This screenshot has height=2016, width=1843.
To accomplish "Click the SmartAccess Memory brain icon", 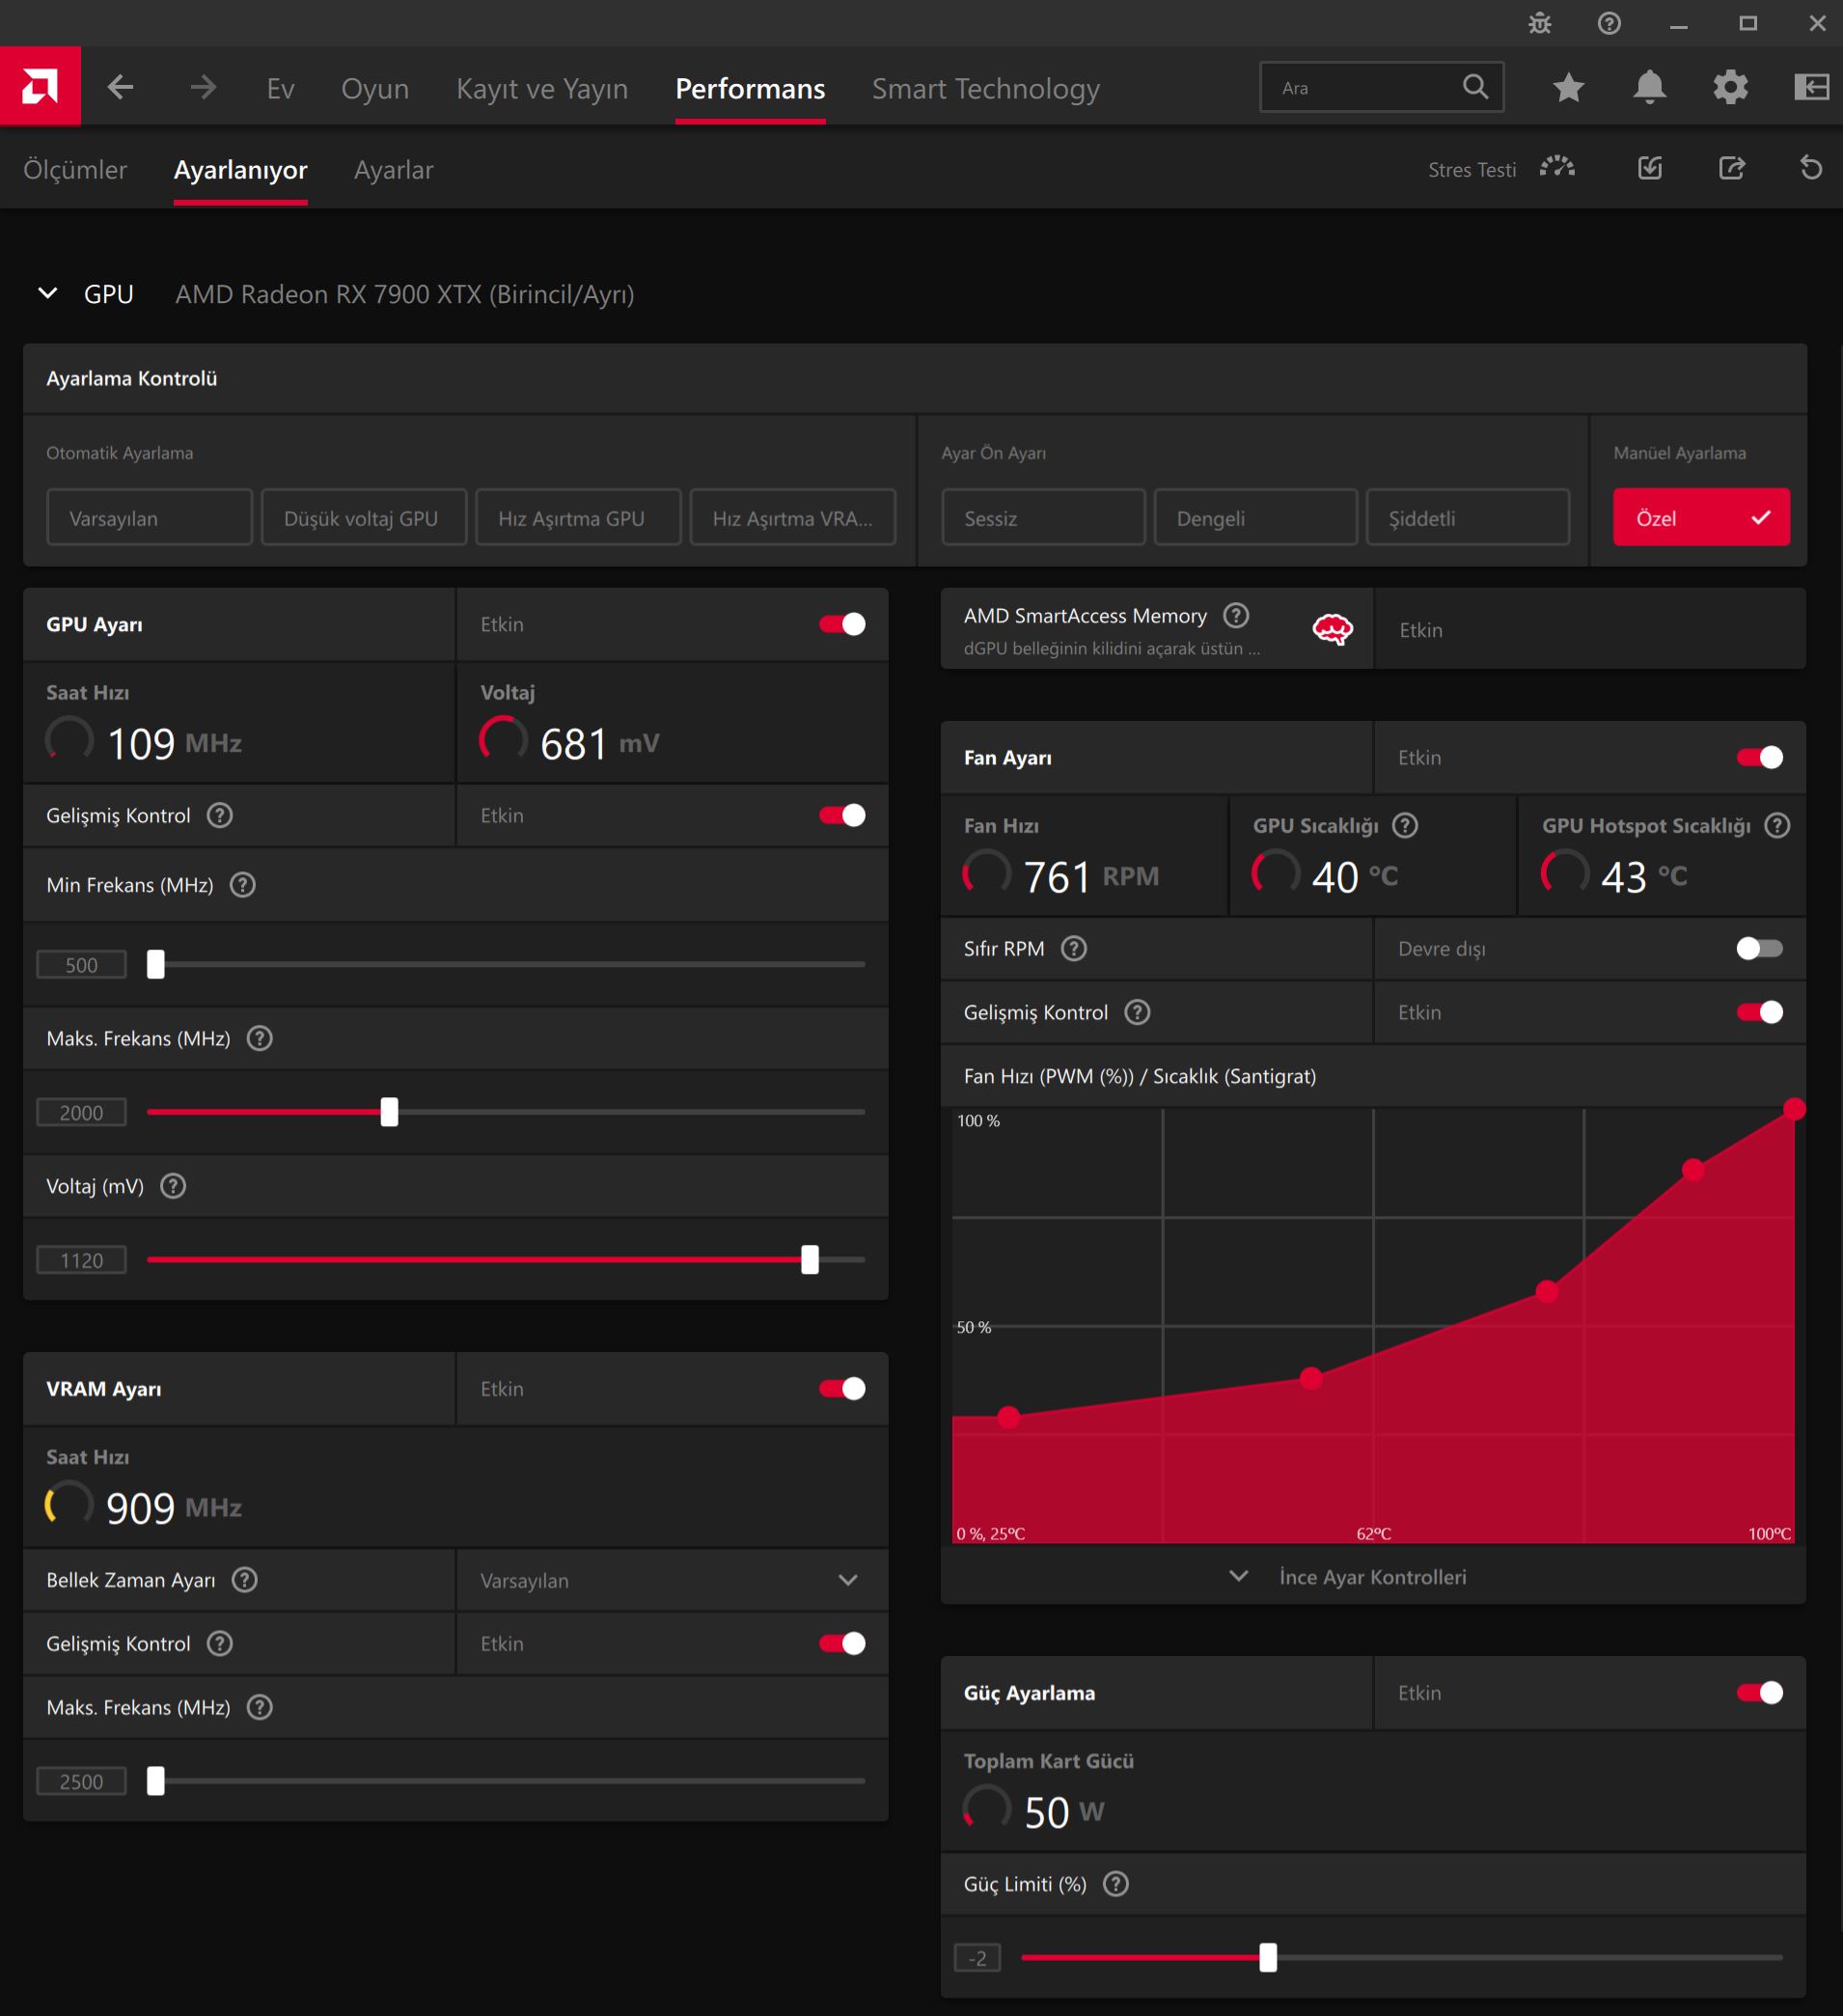I will point(1332,629).
